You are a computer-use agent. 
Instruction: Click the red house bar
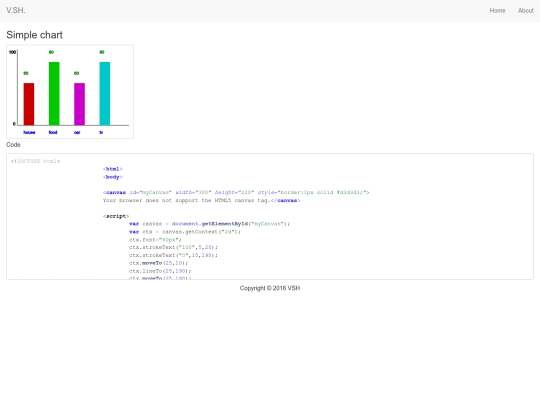click(29, 104)
